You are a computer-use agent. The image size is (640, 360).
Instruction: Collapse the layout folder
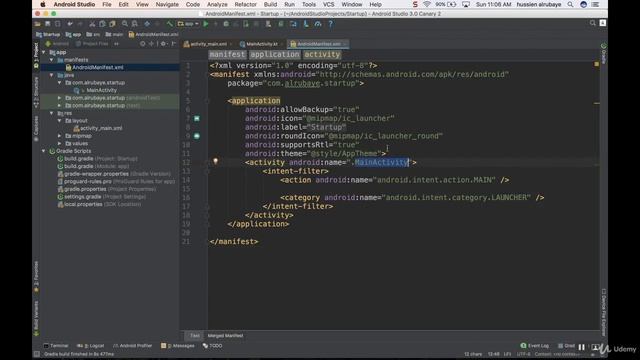[59, 121]
